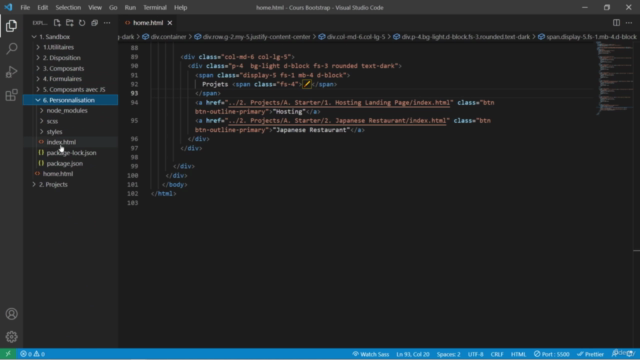The width and height of the screenshot is (640, 360).
Task: Click Prettier status bar item
Action: pos(590,354)
